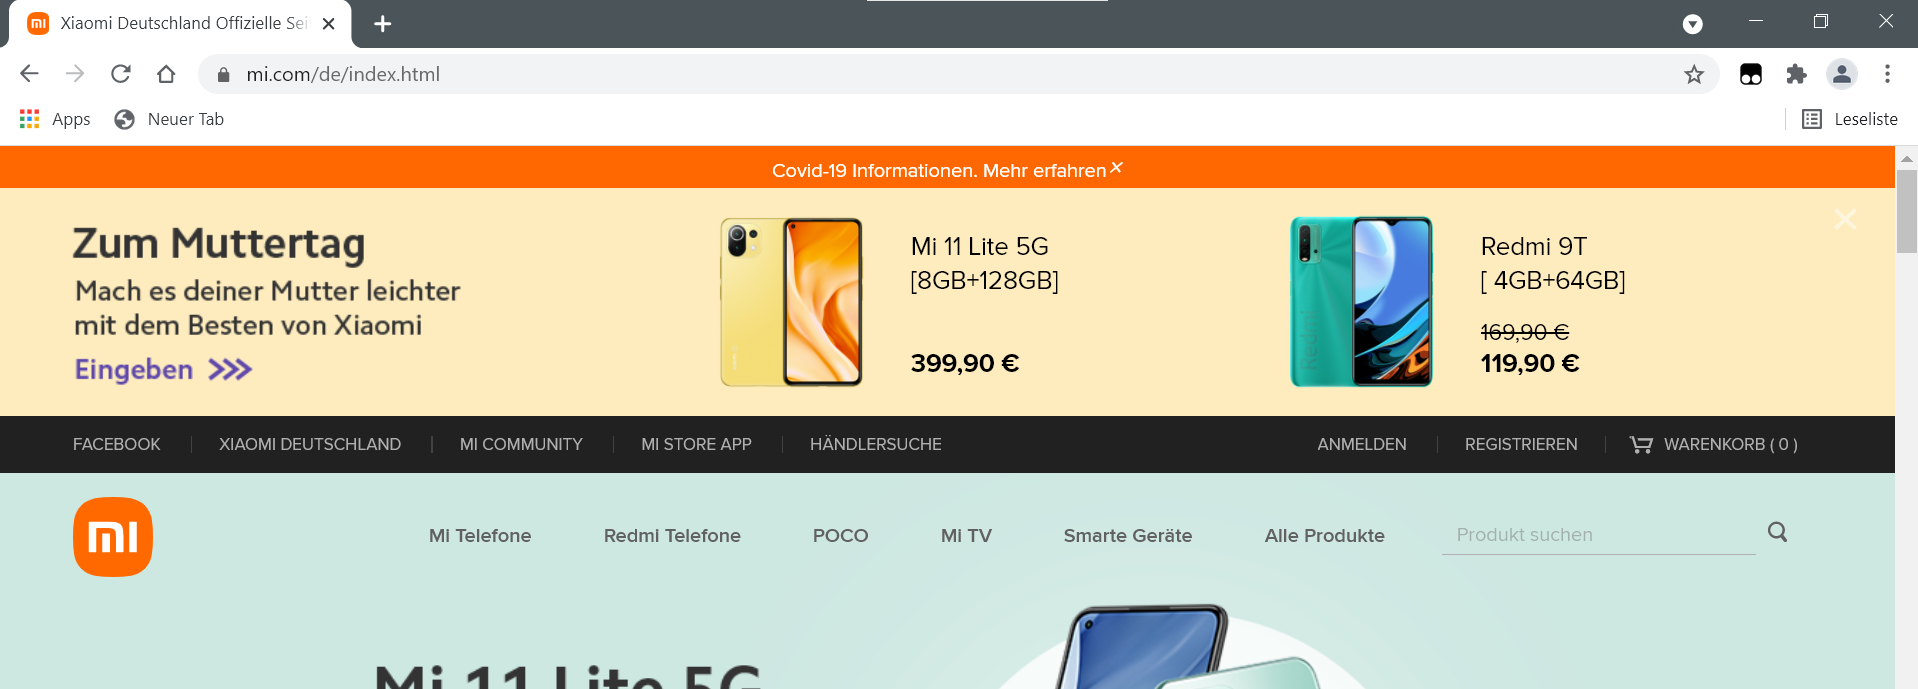1918x689 pixels.
Task: Expand the Mi Telefone menu
Action: coord(480,536)
